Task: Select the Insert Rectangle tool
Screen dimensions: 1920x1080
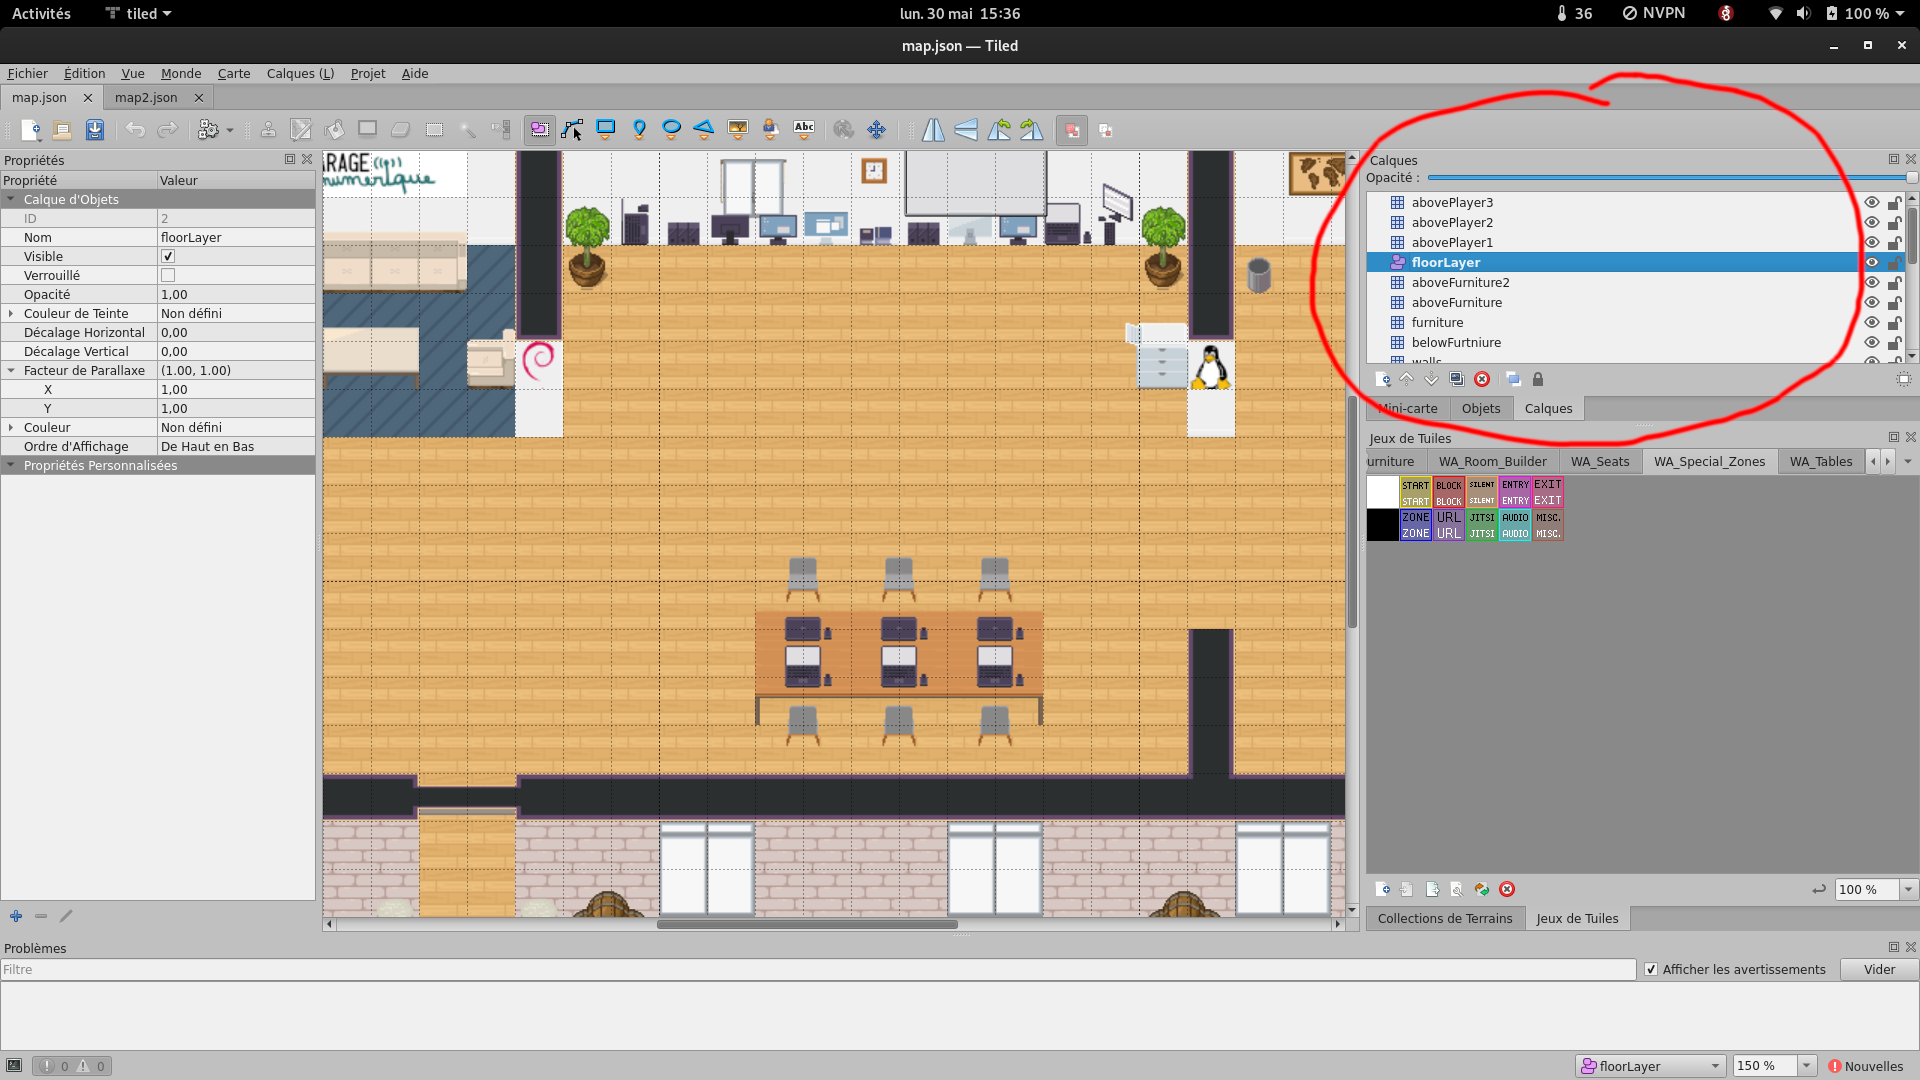Action: (x=606, y=129)
